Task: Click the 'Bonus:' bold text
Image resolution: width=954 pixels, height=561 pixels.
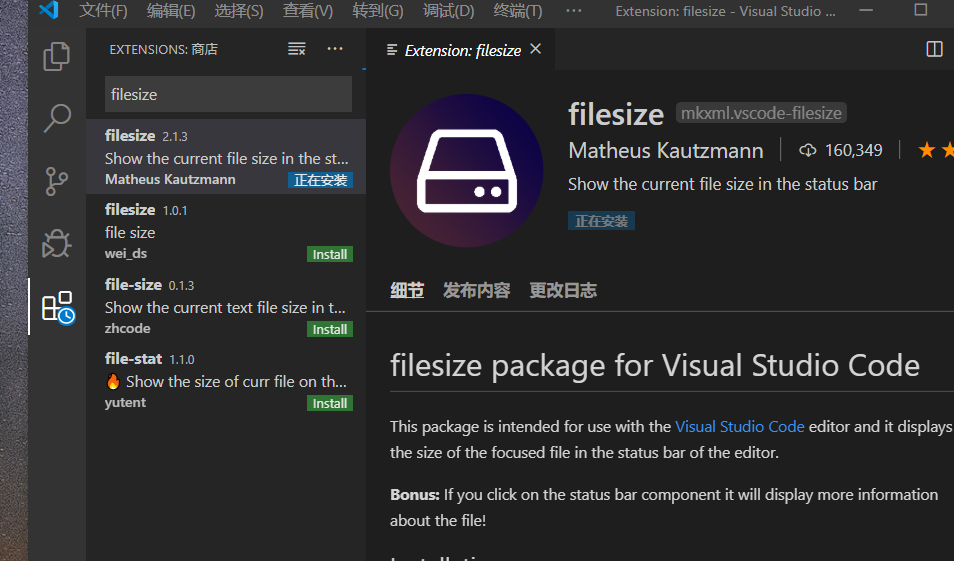Action: [414, 495]
